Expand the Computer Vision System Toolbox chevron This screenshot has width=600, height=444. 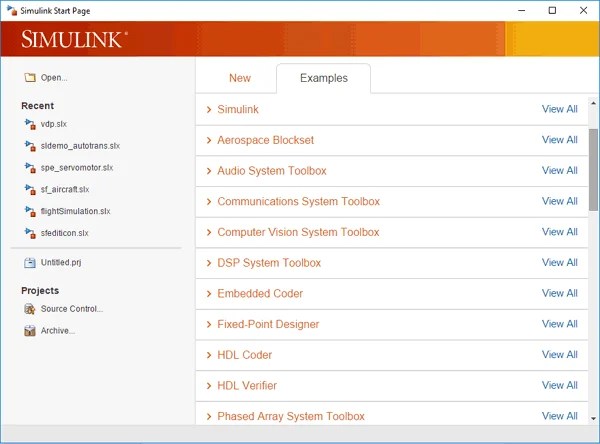209,232
